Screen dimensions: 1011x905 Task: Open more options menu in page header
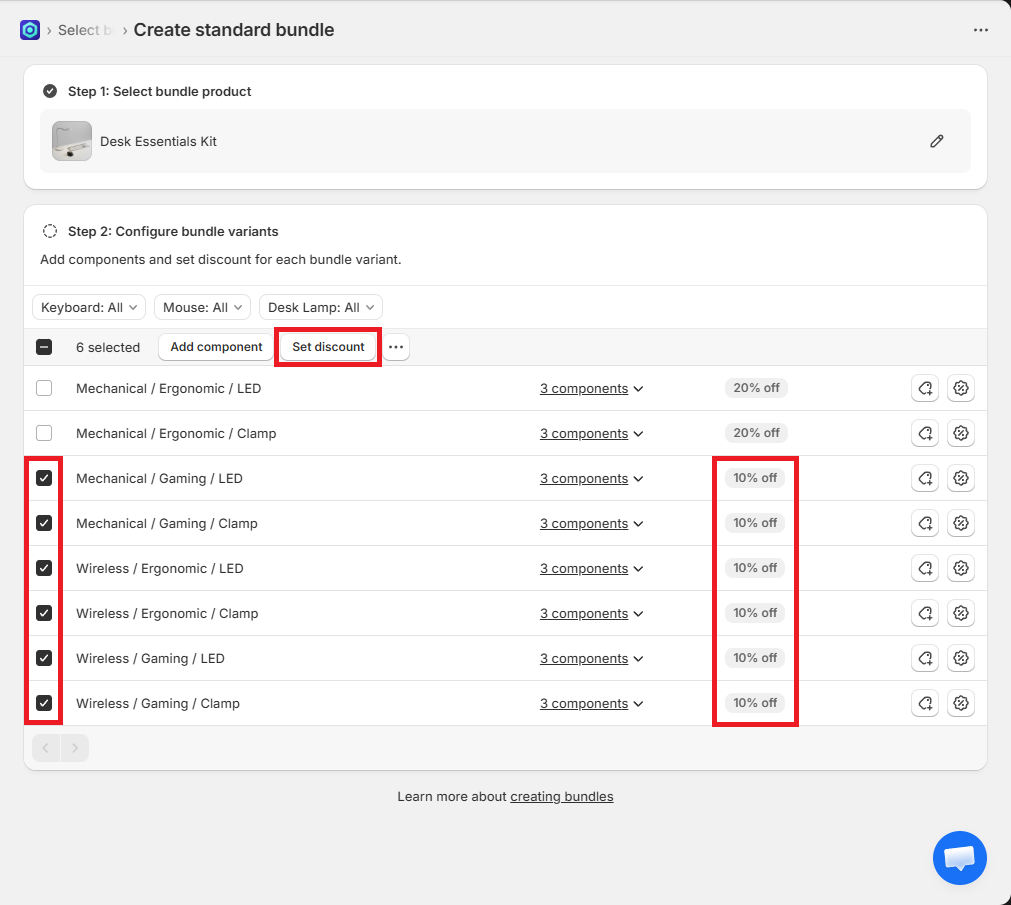coord(980,30)
